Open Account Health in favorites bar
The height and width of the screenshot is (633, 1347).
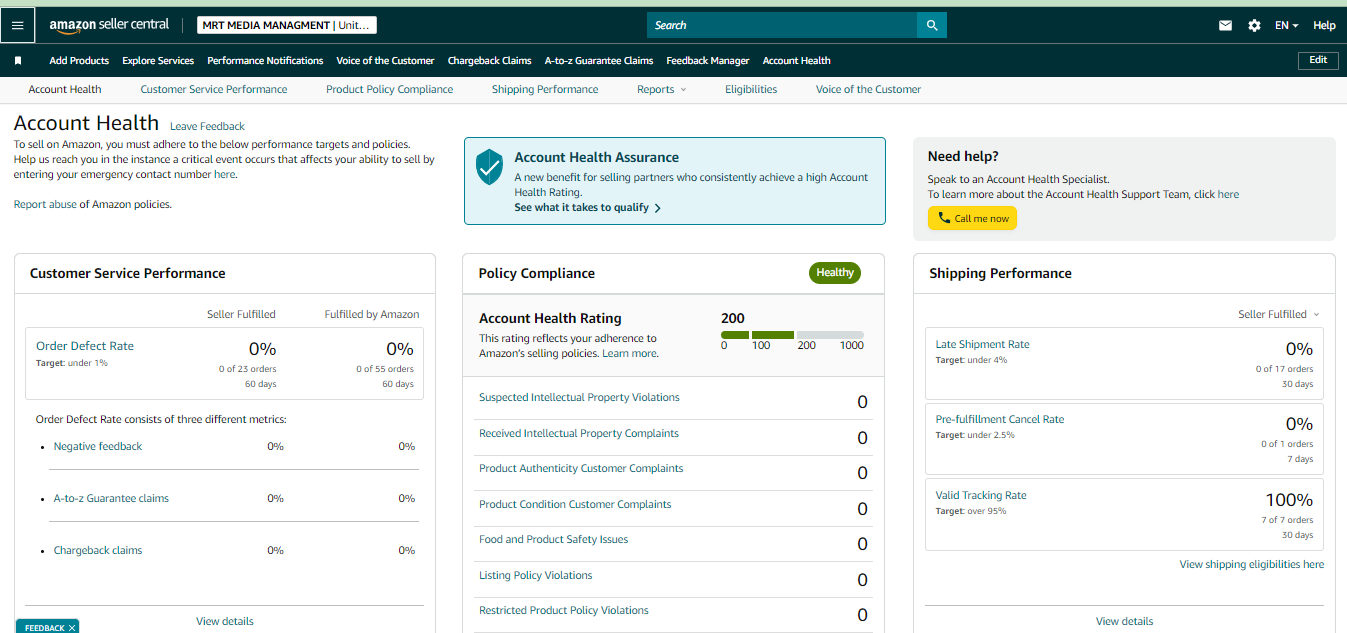(x=796, y=61)
